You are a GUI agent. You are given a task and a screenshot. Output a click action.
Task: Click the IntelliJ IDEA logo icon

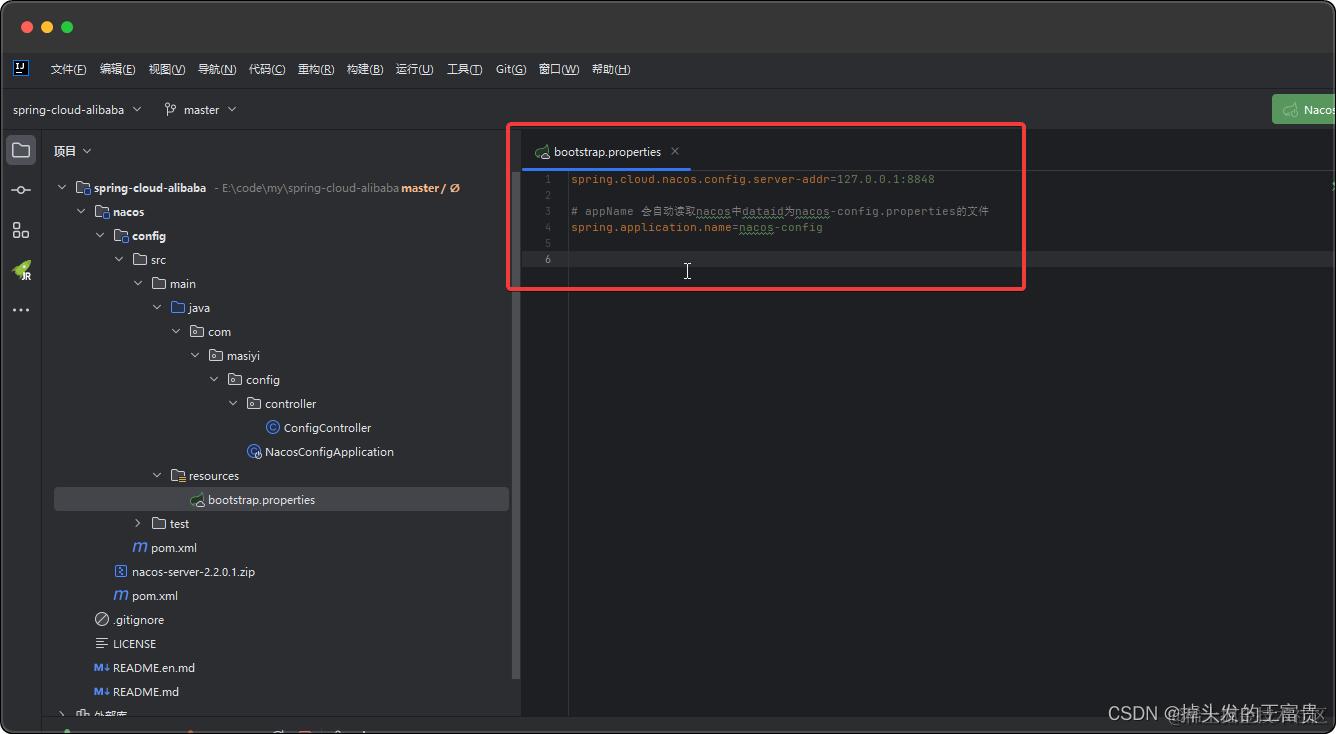(21, 68)
